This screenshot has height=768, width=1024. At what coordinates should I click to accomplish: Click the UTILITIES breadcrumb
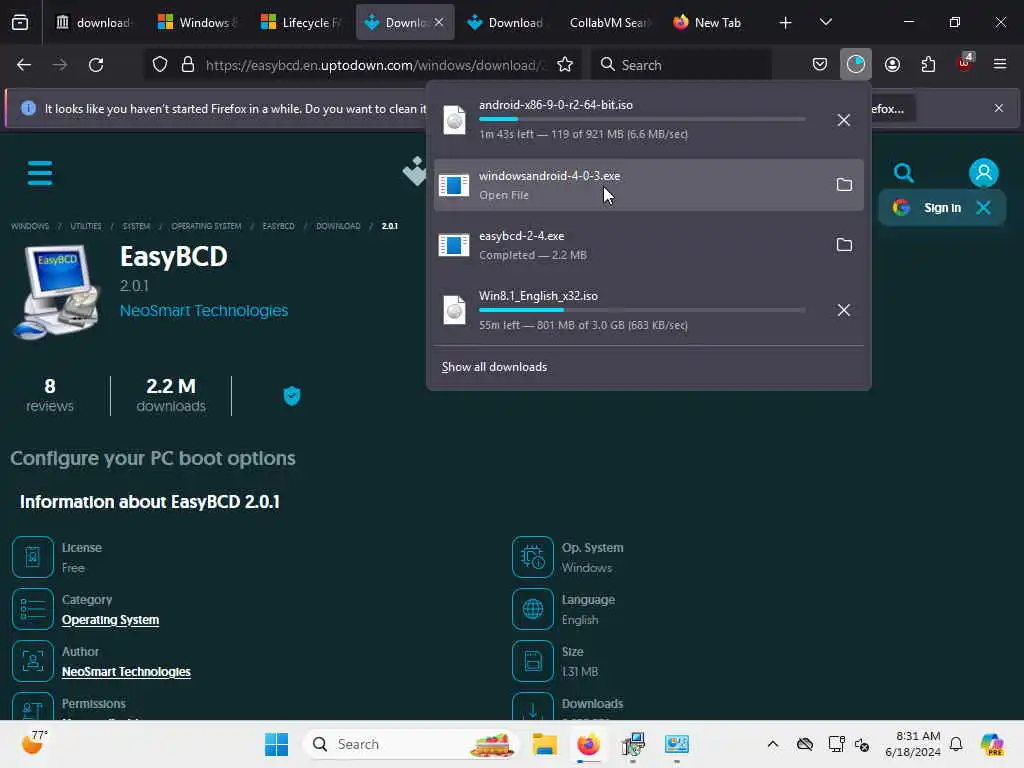coord(86,226)
